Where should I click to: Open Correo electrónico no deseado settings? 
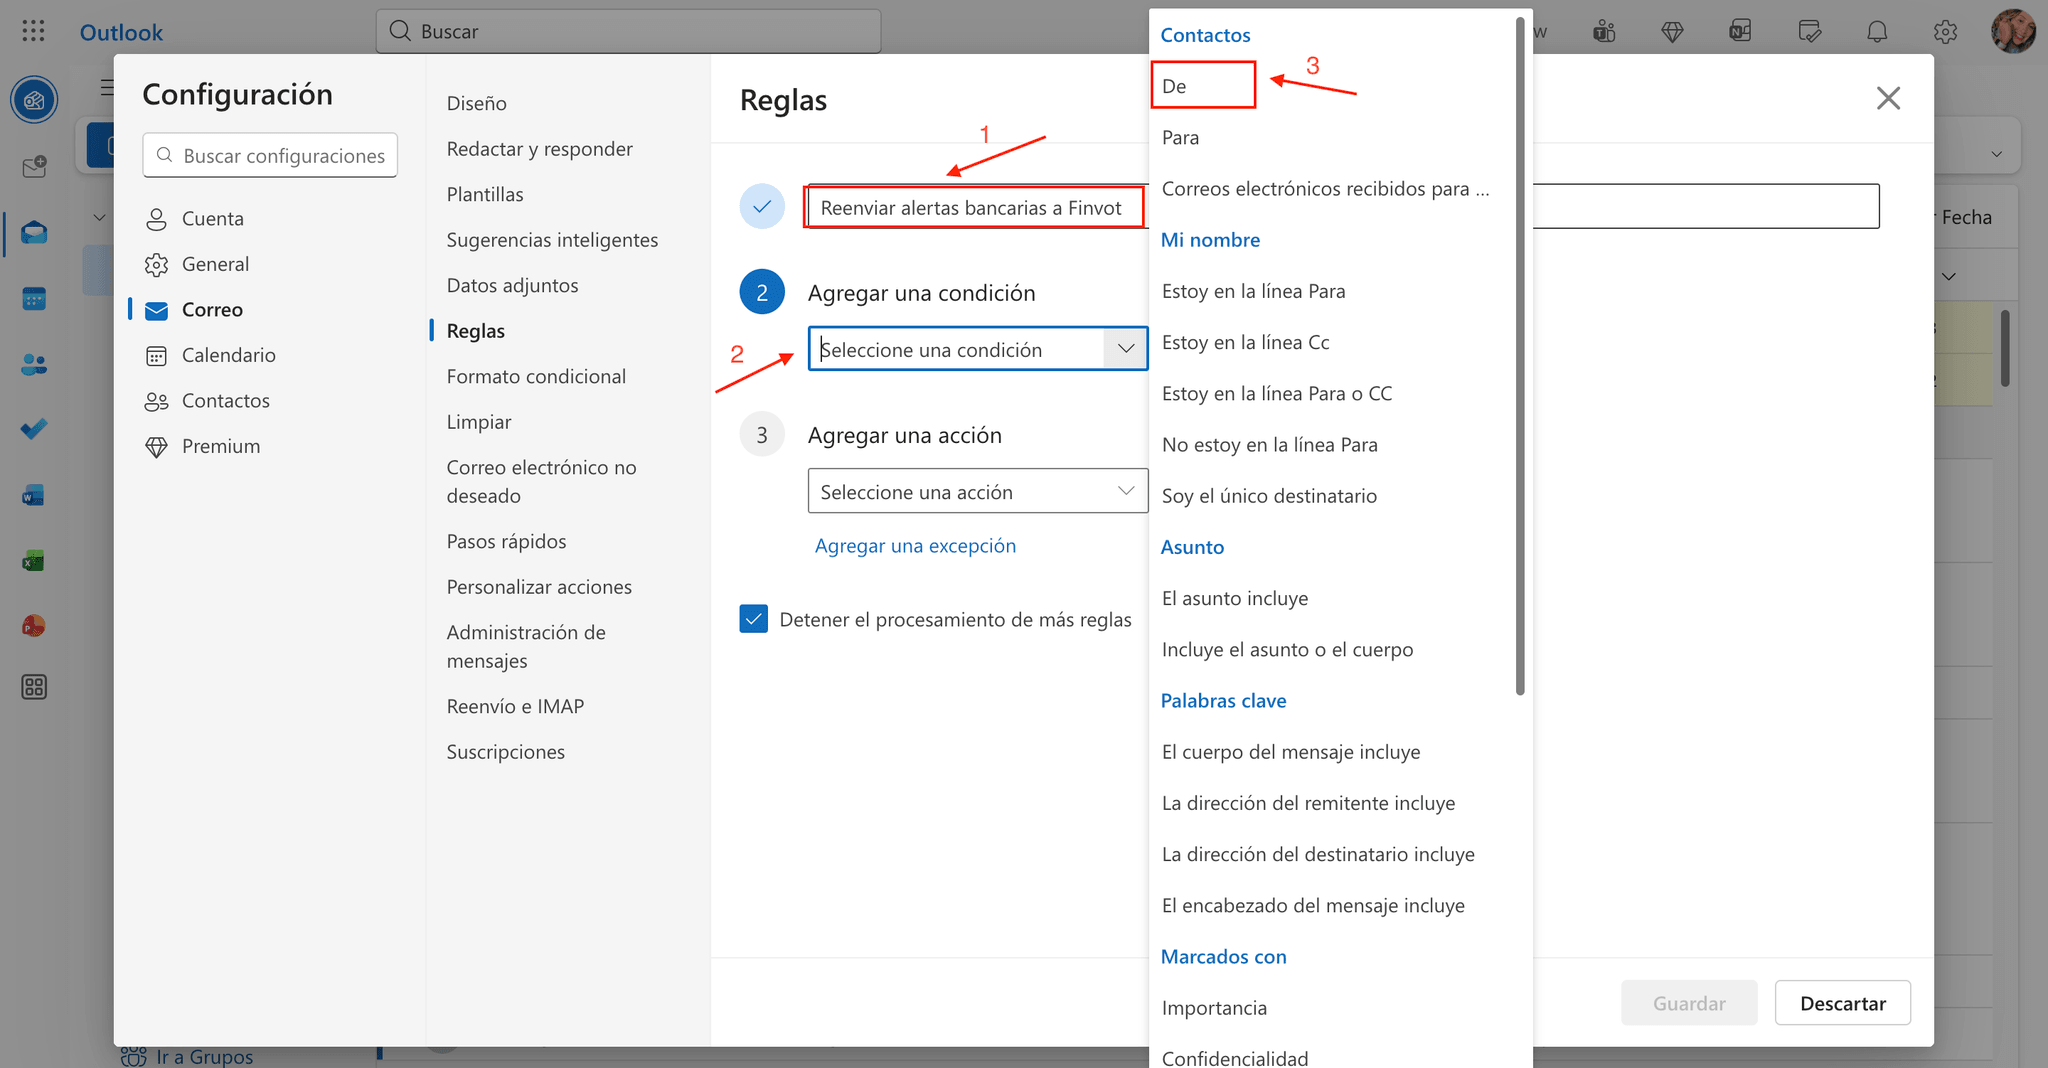541,481
